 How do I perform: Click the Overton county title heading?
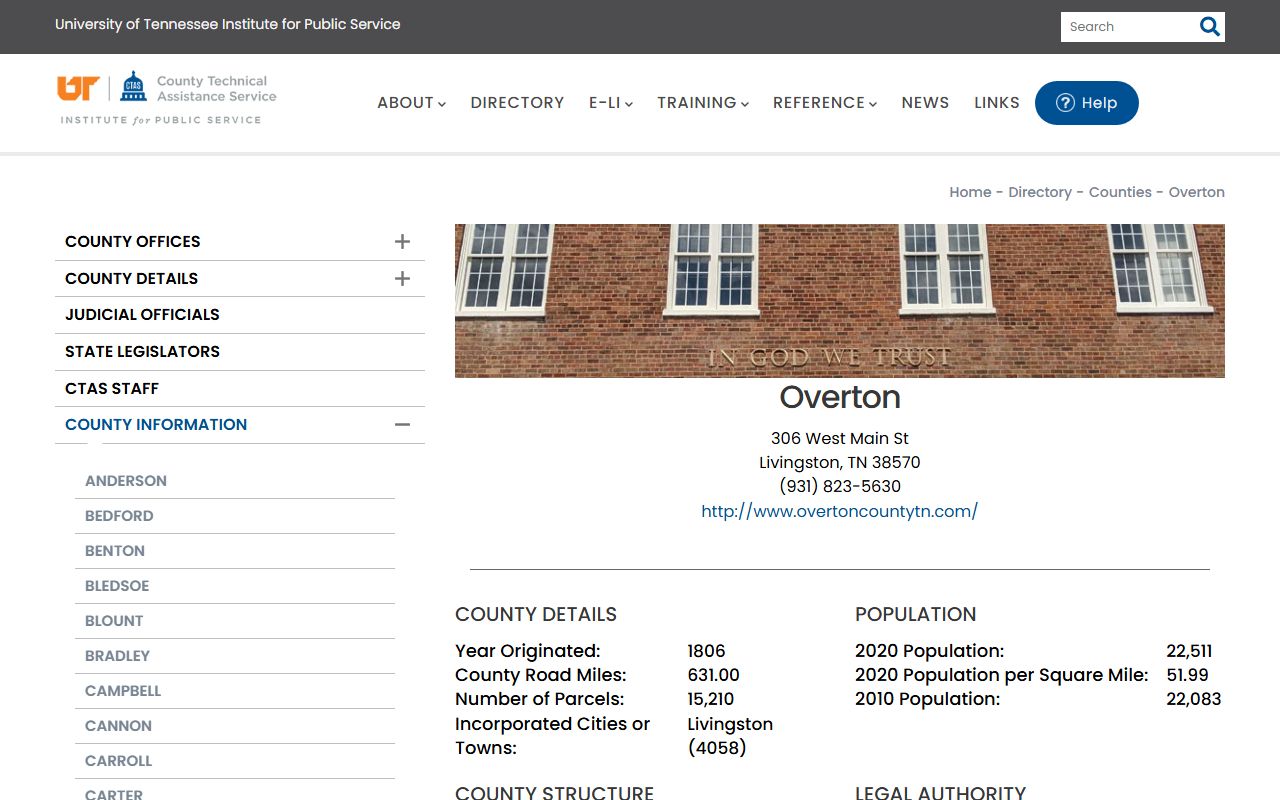point(840,397)
